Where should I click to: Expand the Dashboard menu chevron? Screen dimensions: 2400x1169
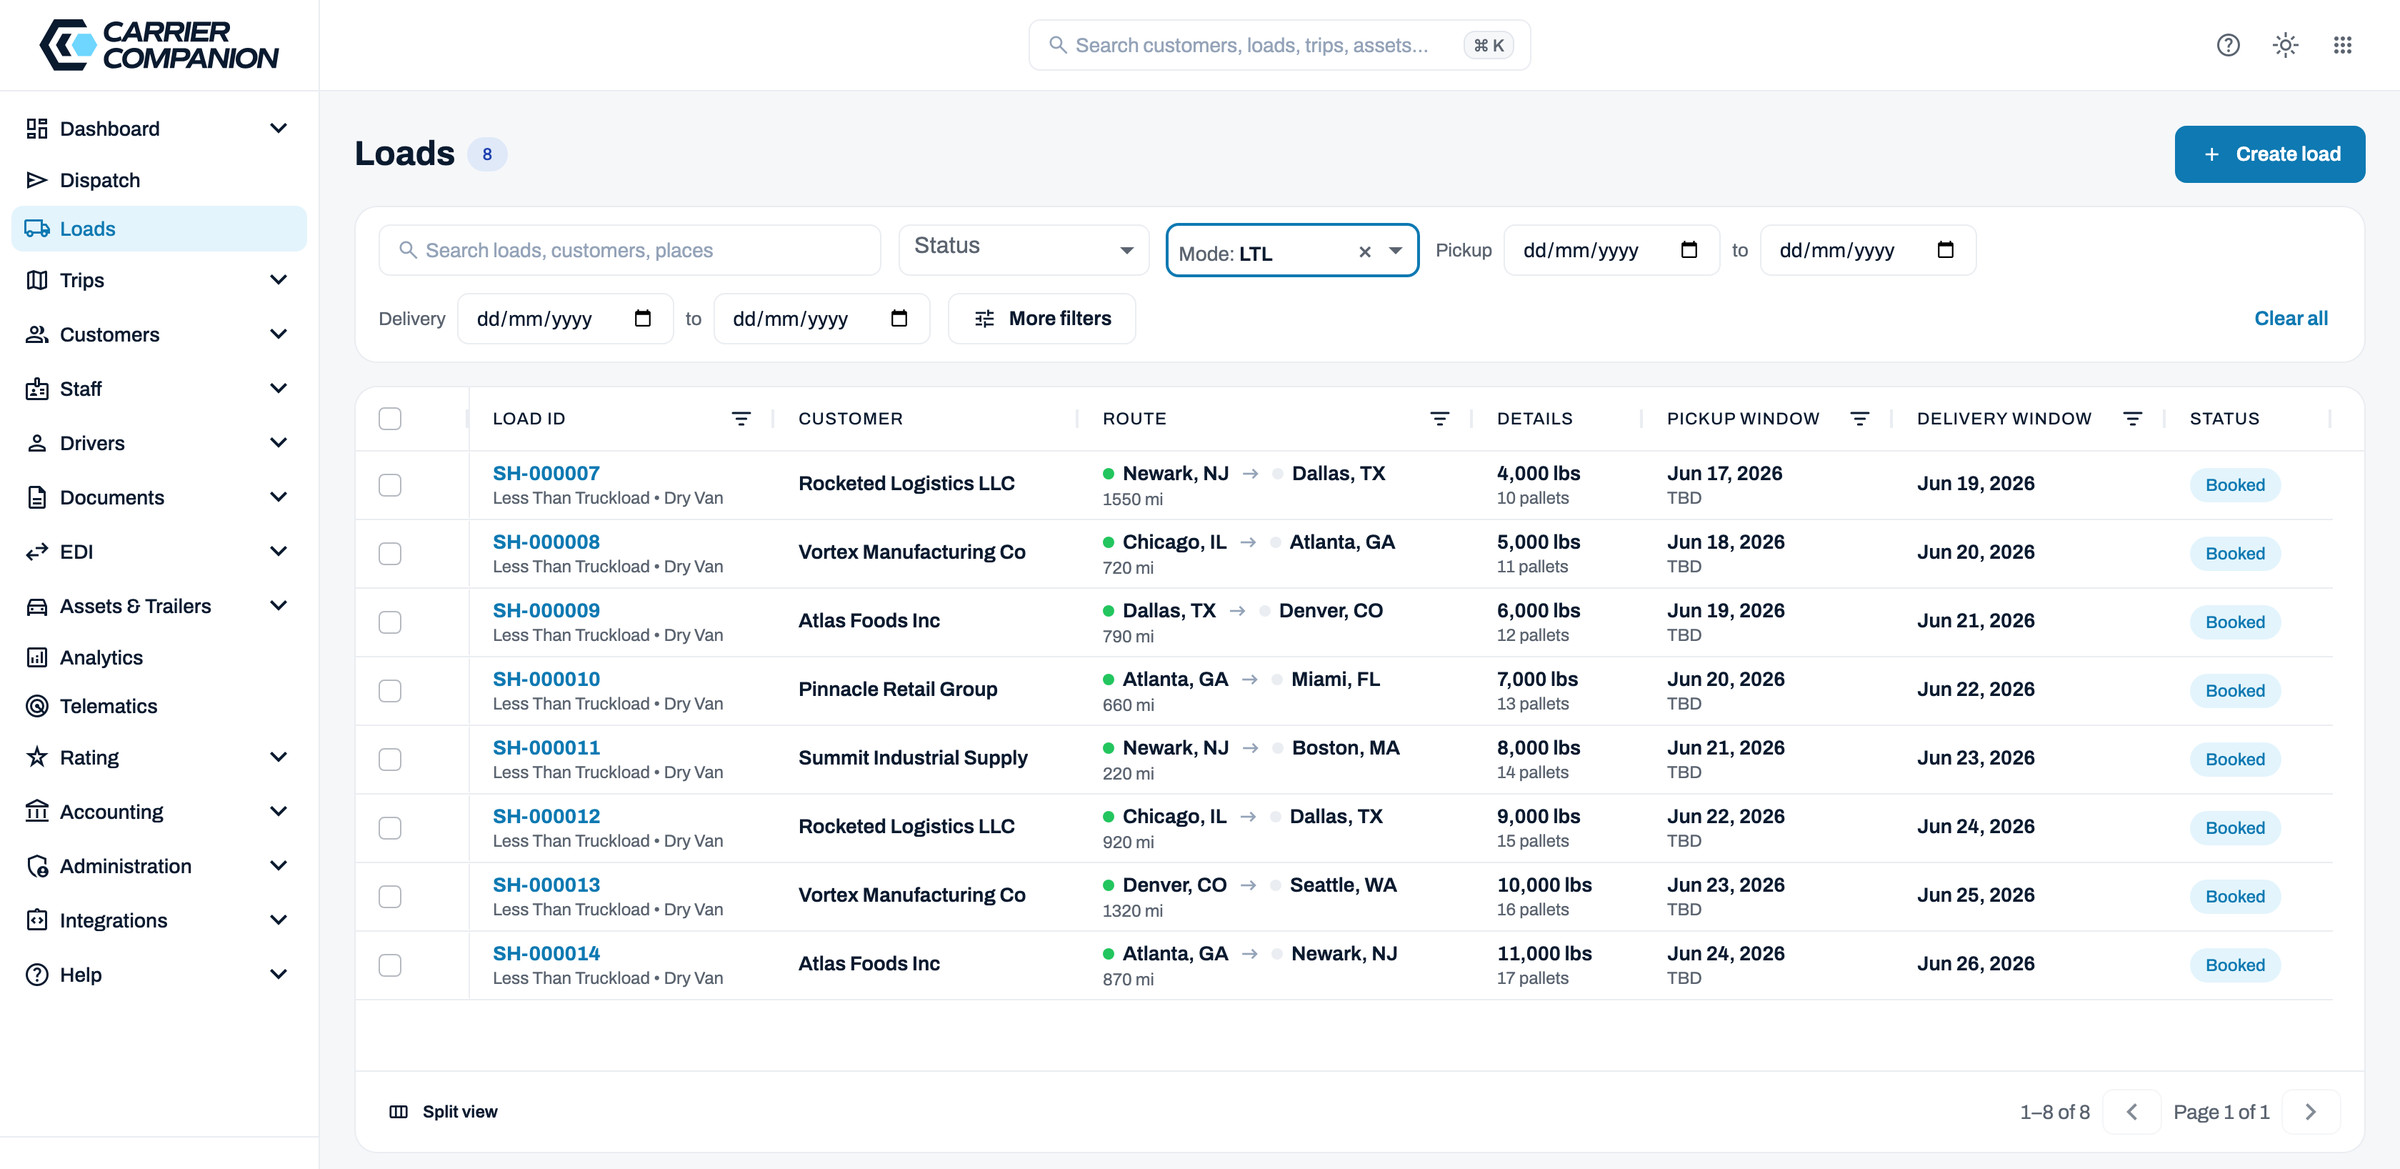[279, 128]
